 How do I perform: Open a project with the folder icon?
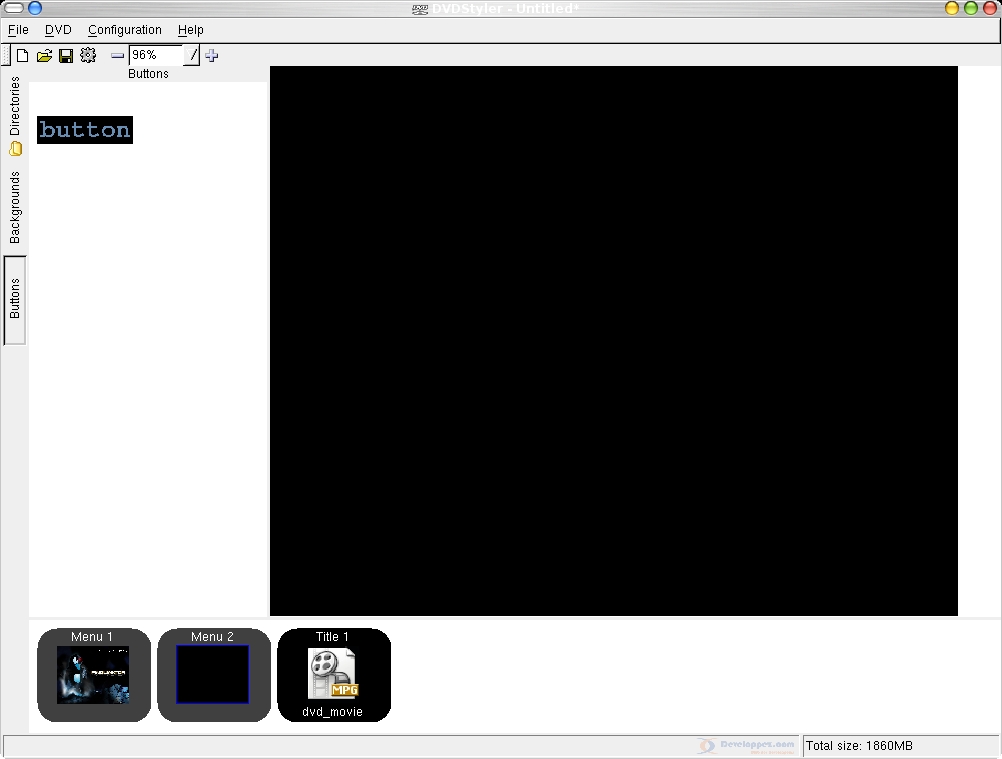44,56
